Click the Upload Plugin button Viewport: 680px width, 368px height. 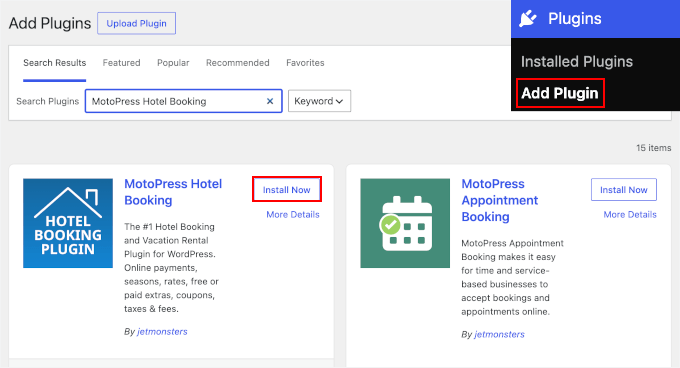[x=137, y=23]
